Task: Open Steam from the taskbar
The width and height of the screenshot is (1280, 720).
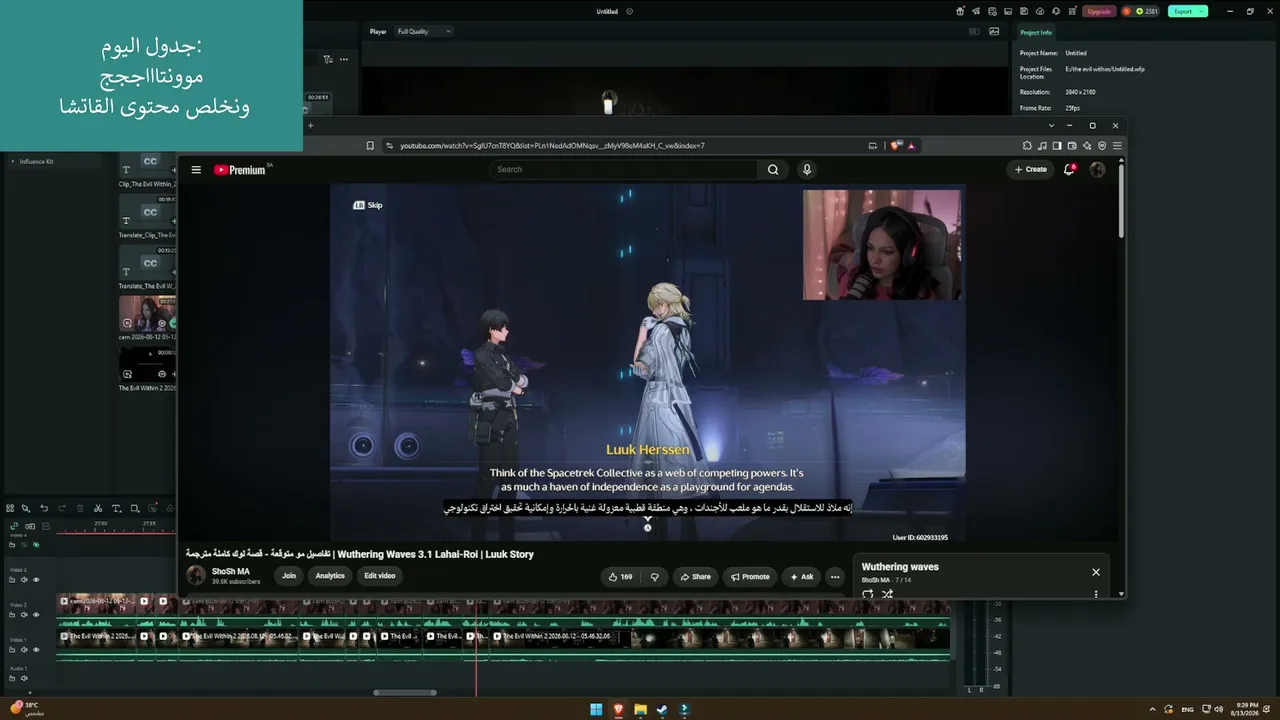Action: (x=662, y=710)
